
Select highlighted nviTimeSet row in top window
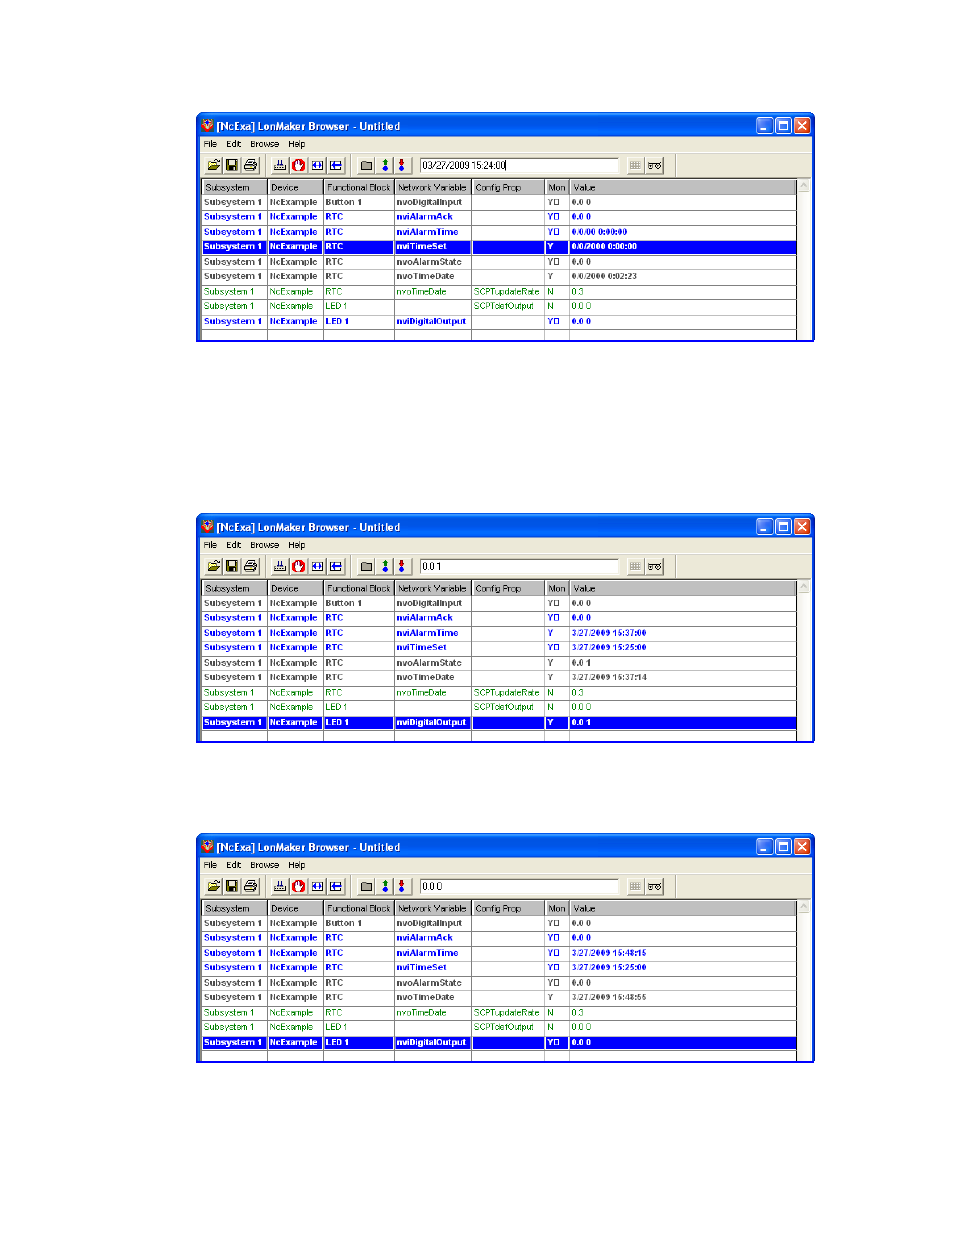(x=499, y=246)
